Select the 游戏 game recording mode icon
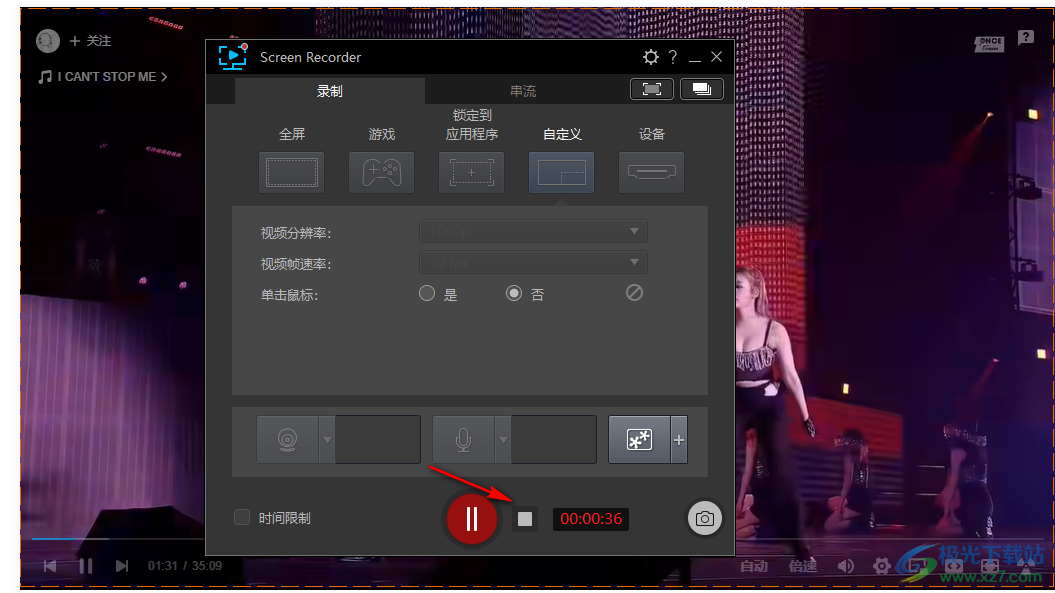The height and width of the screenshot is (593, 1055). 381,172
